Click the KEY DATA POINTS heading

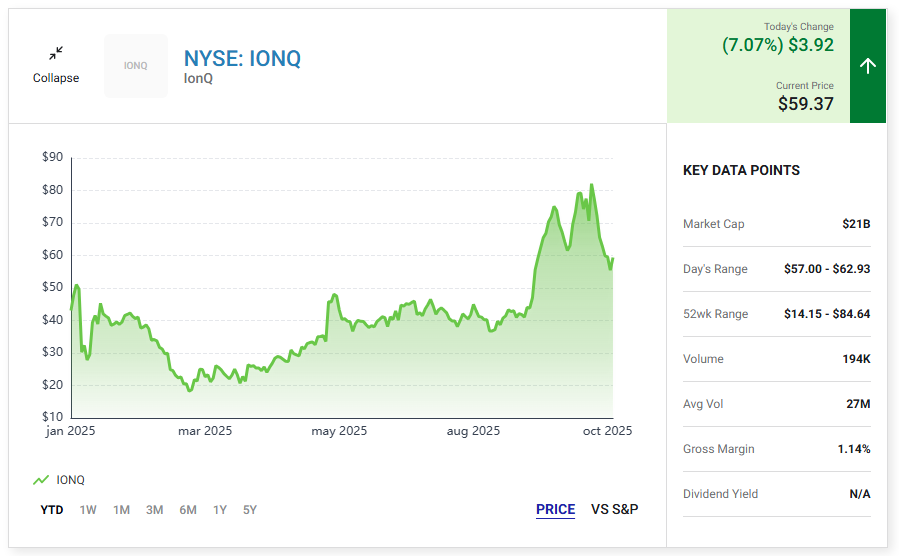point(741,170)
